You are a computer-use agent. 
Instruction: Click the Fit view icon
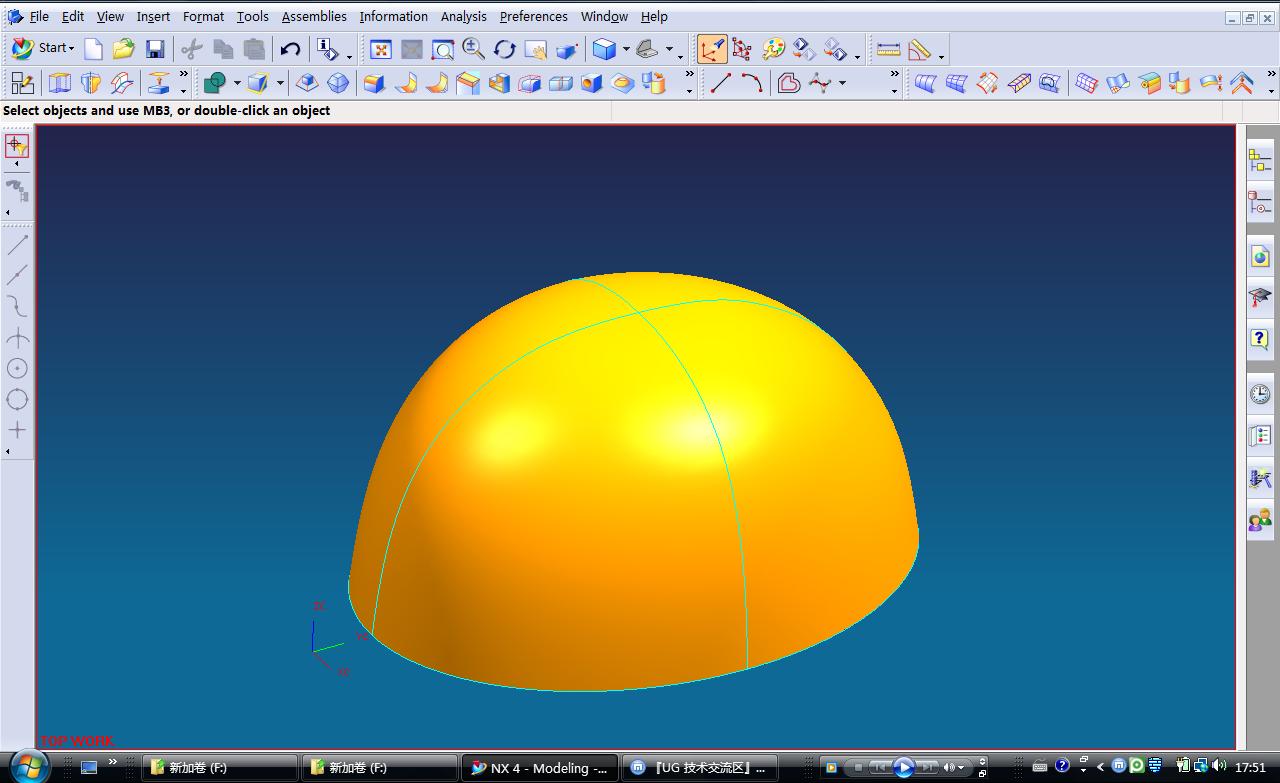click(380, 49)
